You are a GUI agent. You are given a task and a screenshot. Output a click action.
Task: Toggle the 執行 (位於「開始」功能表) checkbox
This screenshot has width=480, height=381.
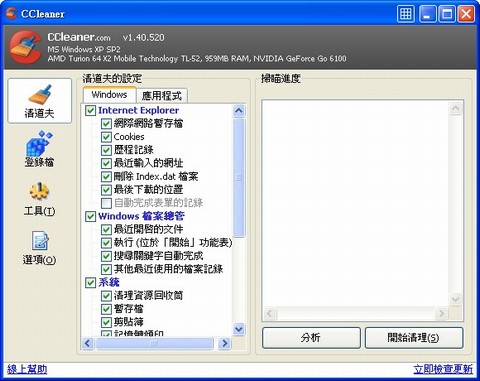coord(106,242)
